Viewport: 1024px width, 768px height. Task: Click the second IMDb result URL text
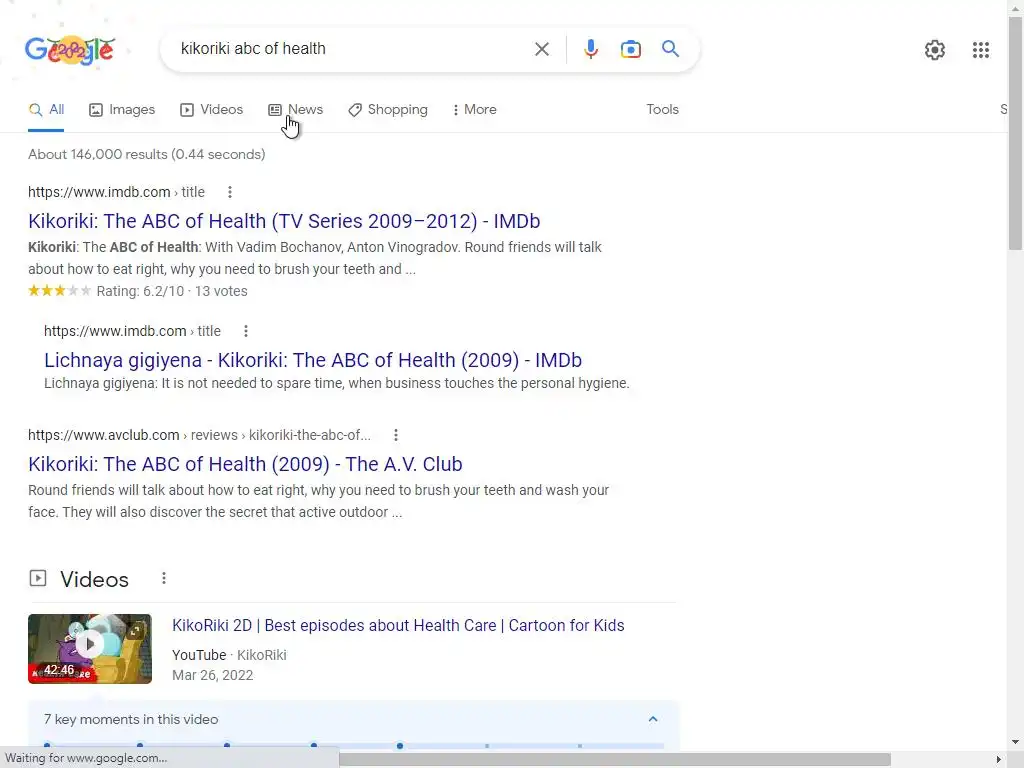(132, 331)
